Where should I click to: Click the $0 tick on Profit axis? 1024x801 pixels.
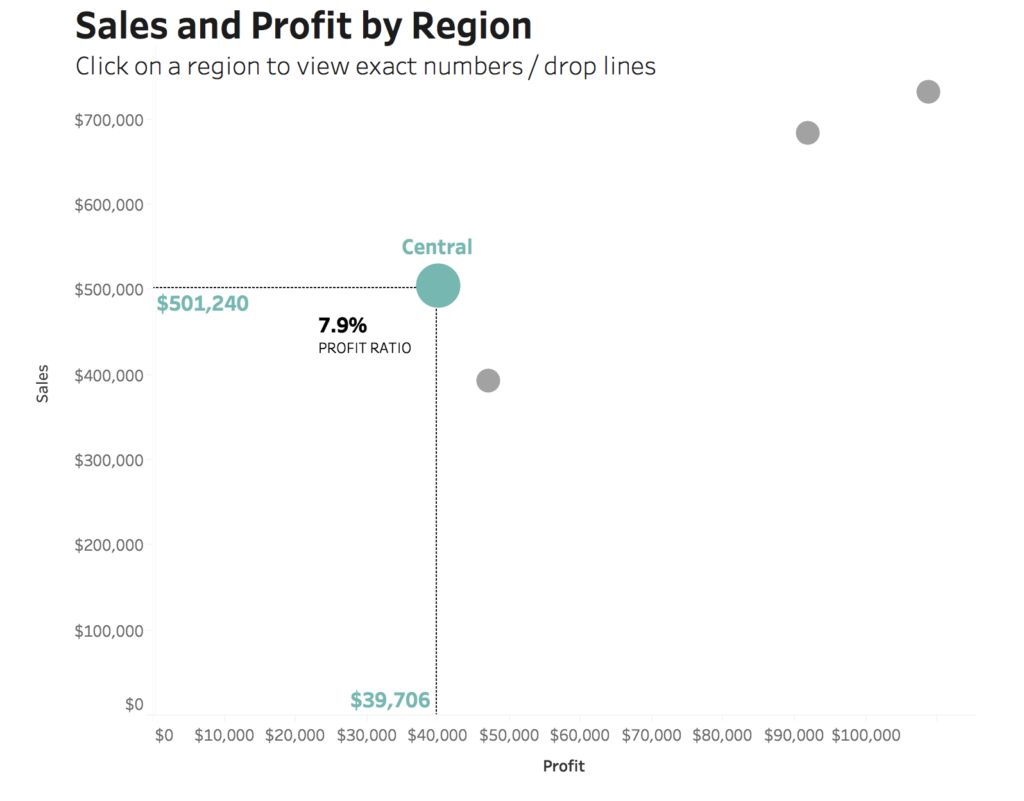coord(164,735)
